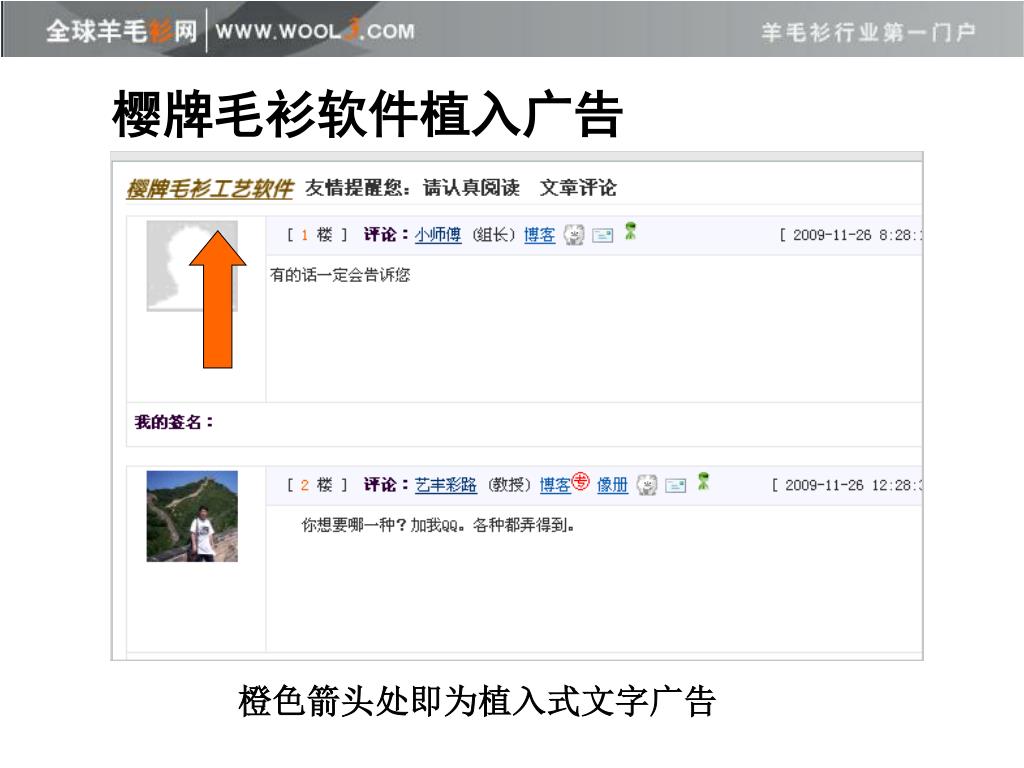Click the green user icon in comment 1
The height and width of the screenshot is (768, 1024).
(x=630, y=231)
